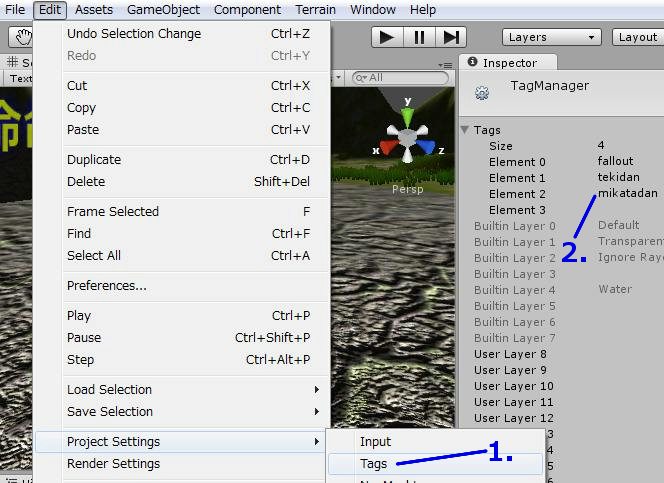
Task: Open the Layout dropdown
Action: tap(638, 37)
